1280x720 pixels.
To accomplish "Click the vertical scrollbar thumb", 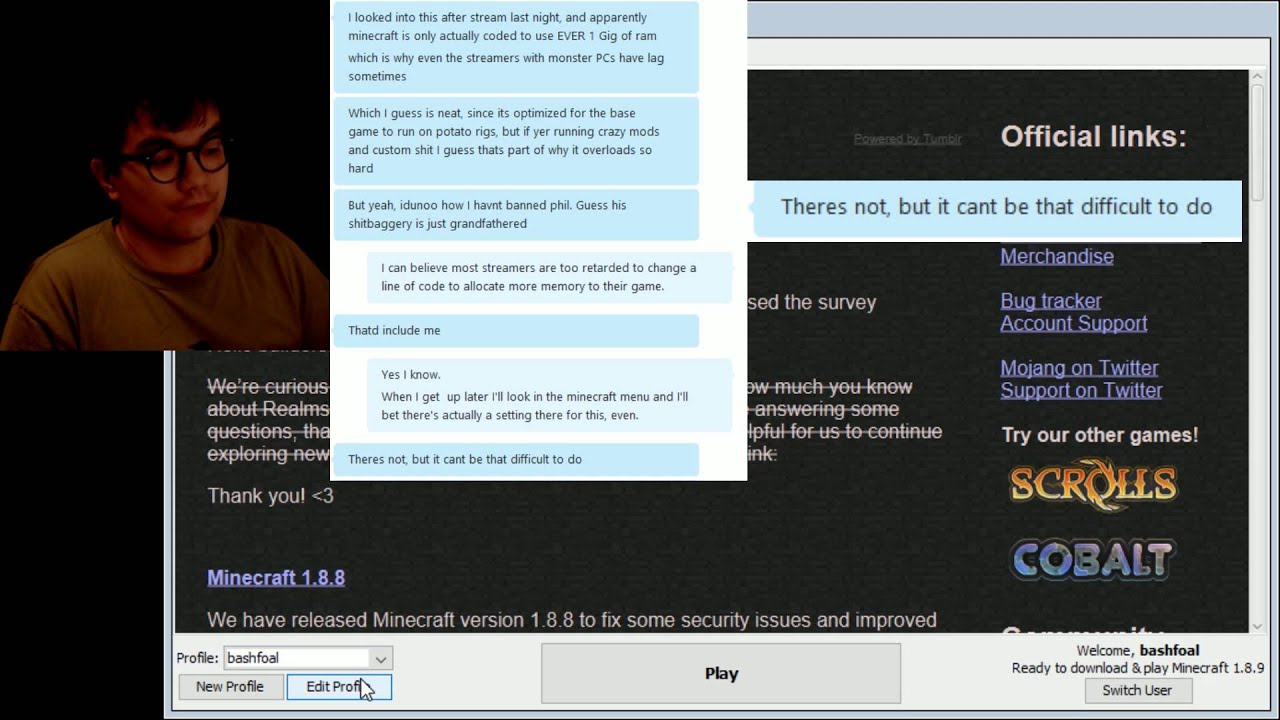I will pyautogui.click(x=1257, y=140).
